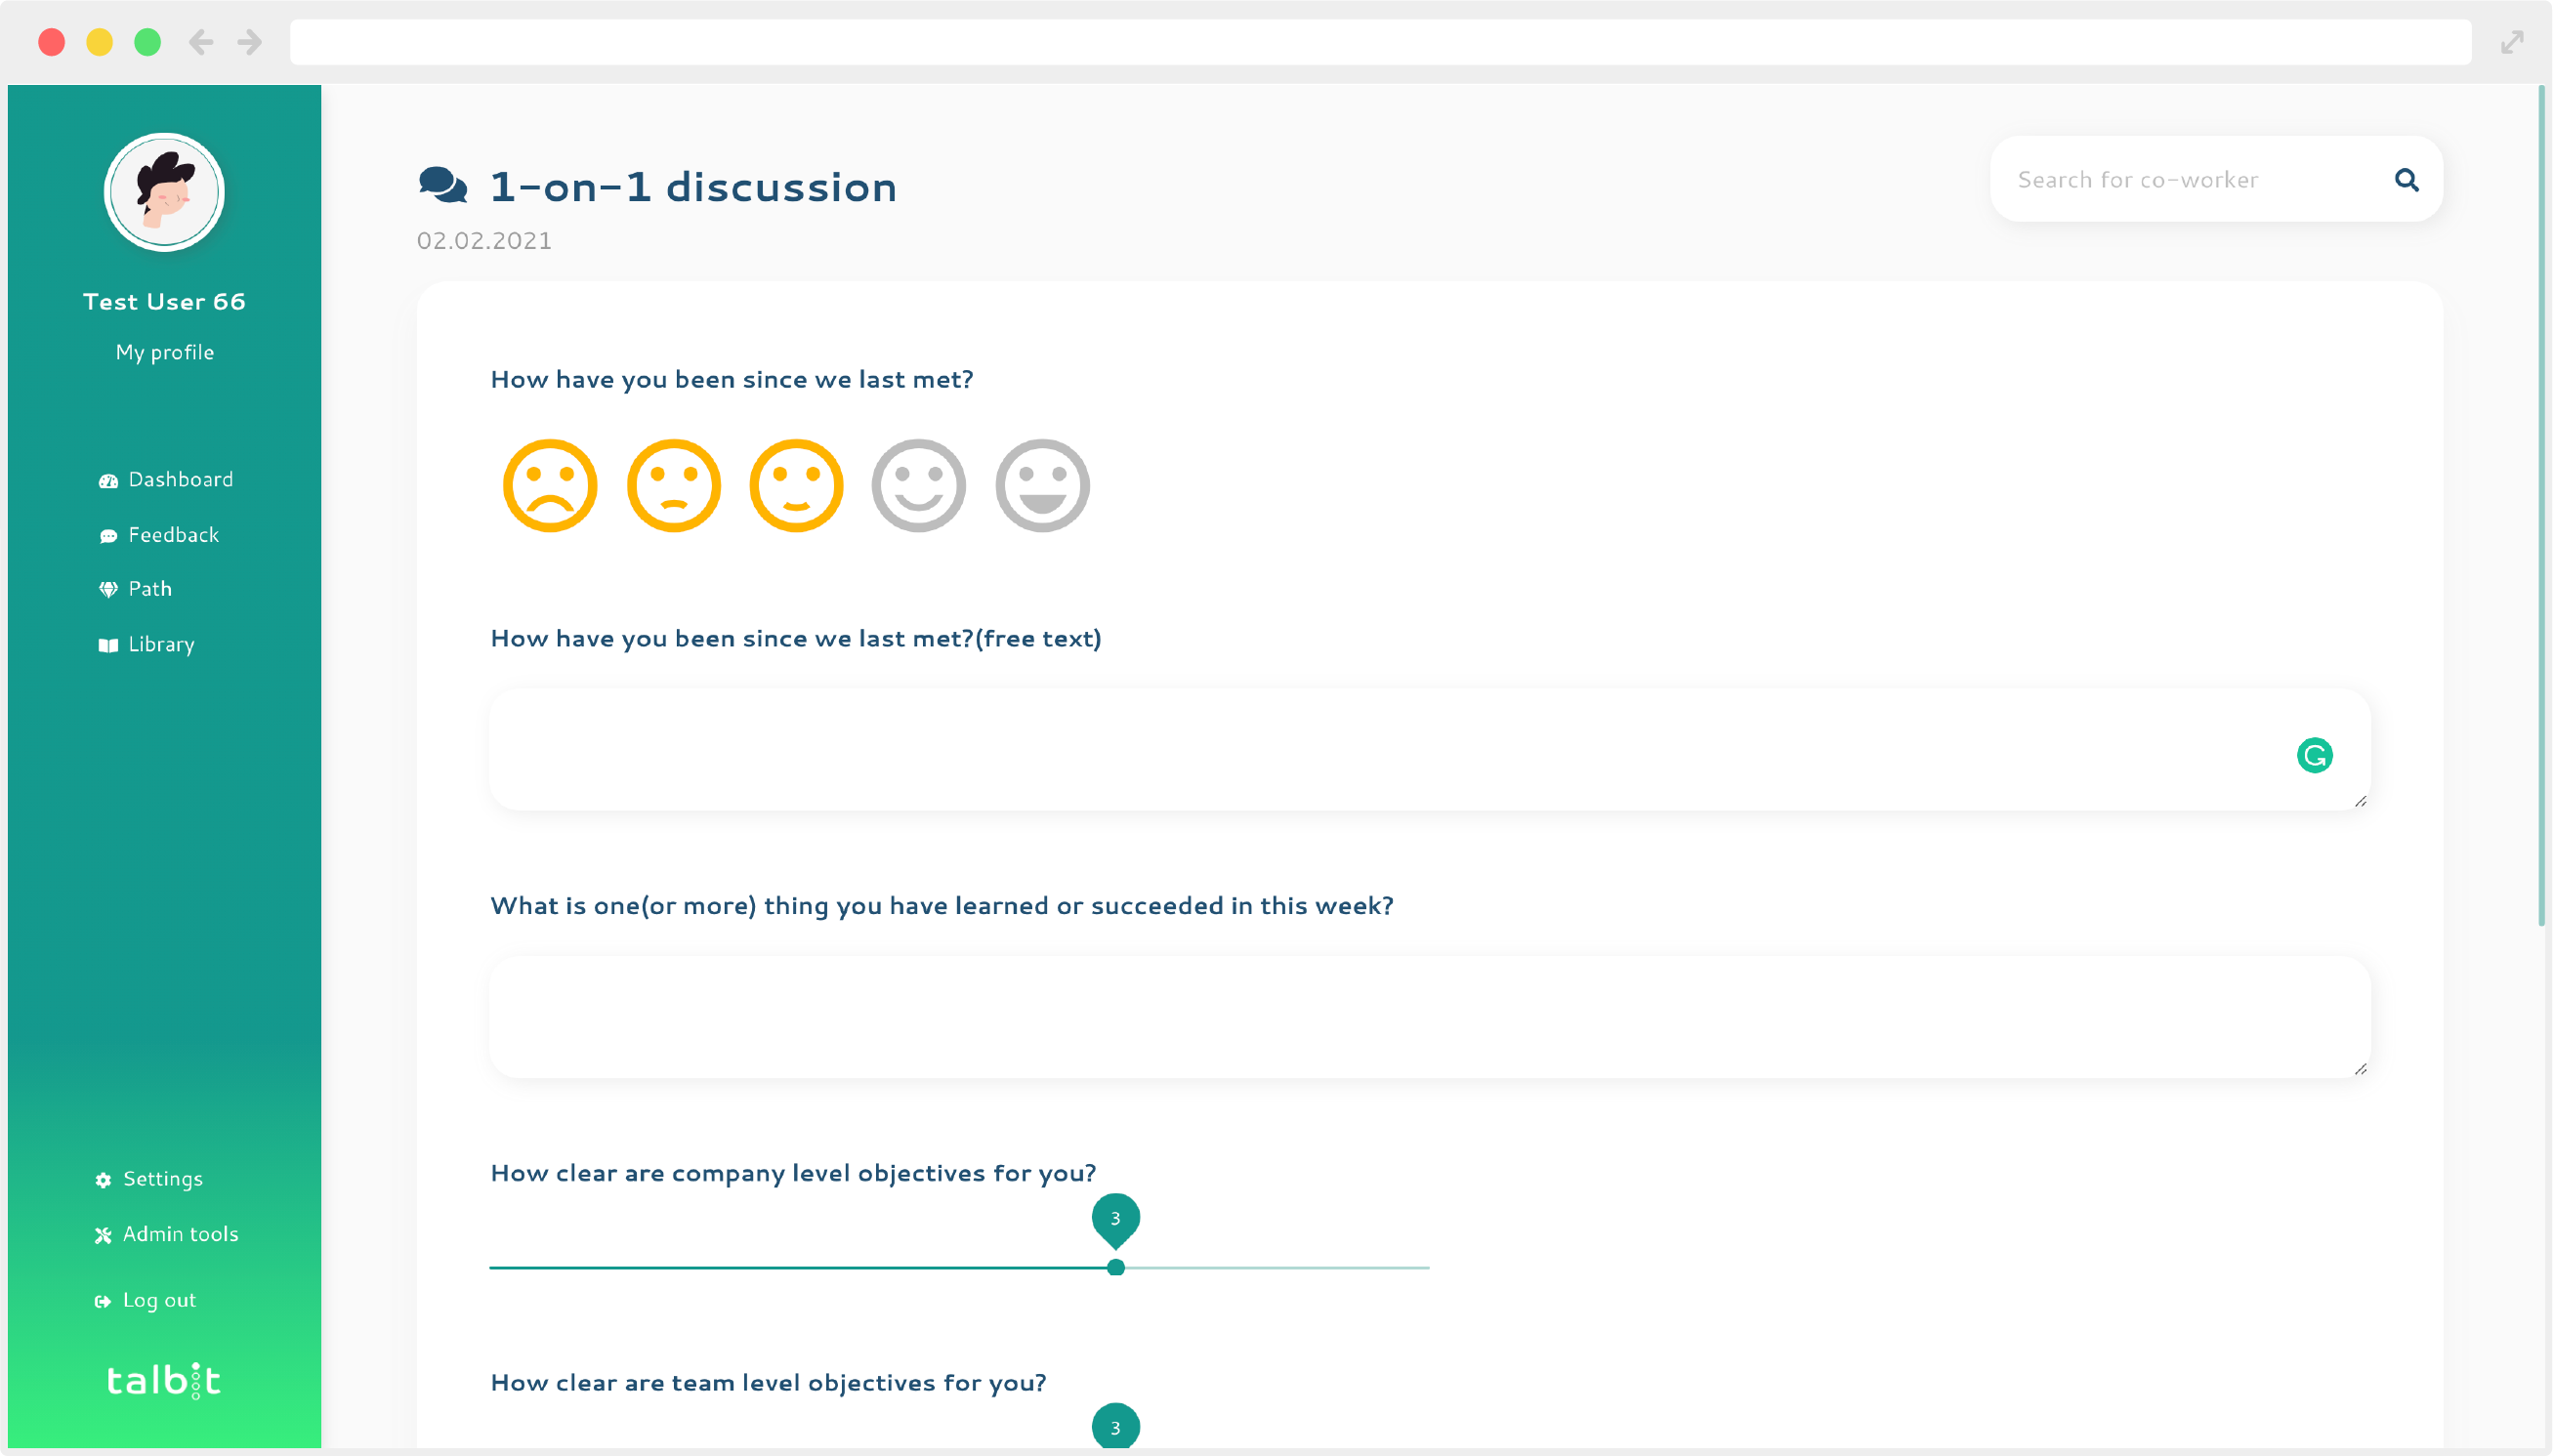The image size is (2553, 1456).
Task: Choose the gray smiling face rating
Action: tap(918, 486)
